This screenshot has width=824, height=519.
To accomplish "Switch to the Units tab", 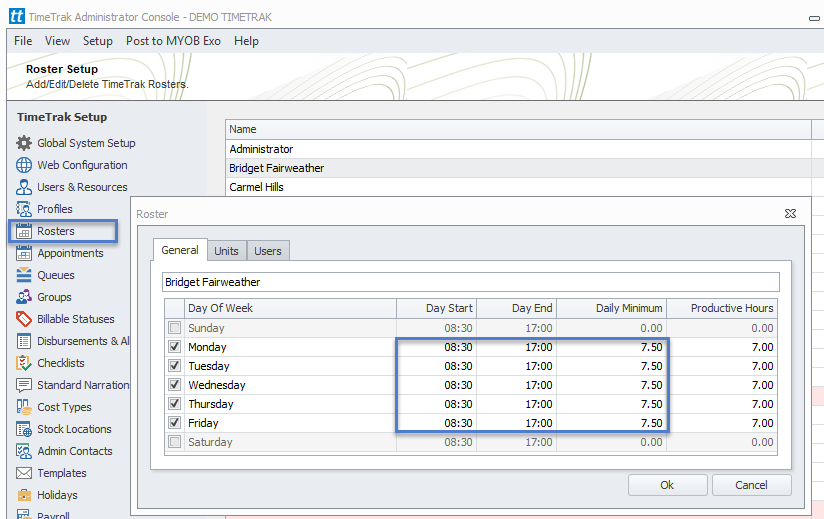I will click(226, 251).
